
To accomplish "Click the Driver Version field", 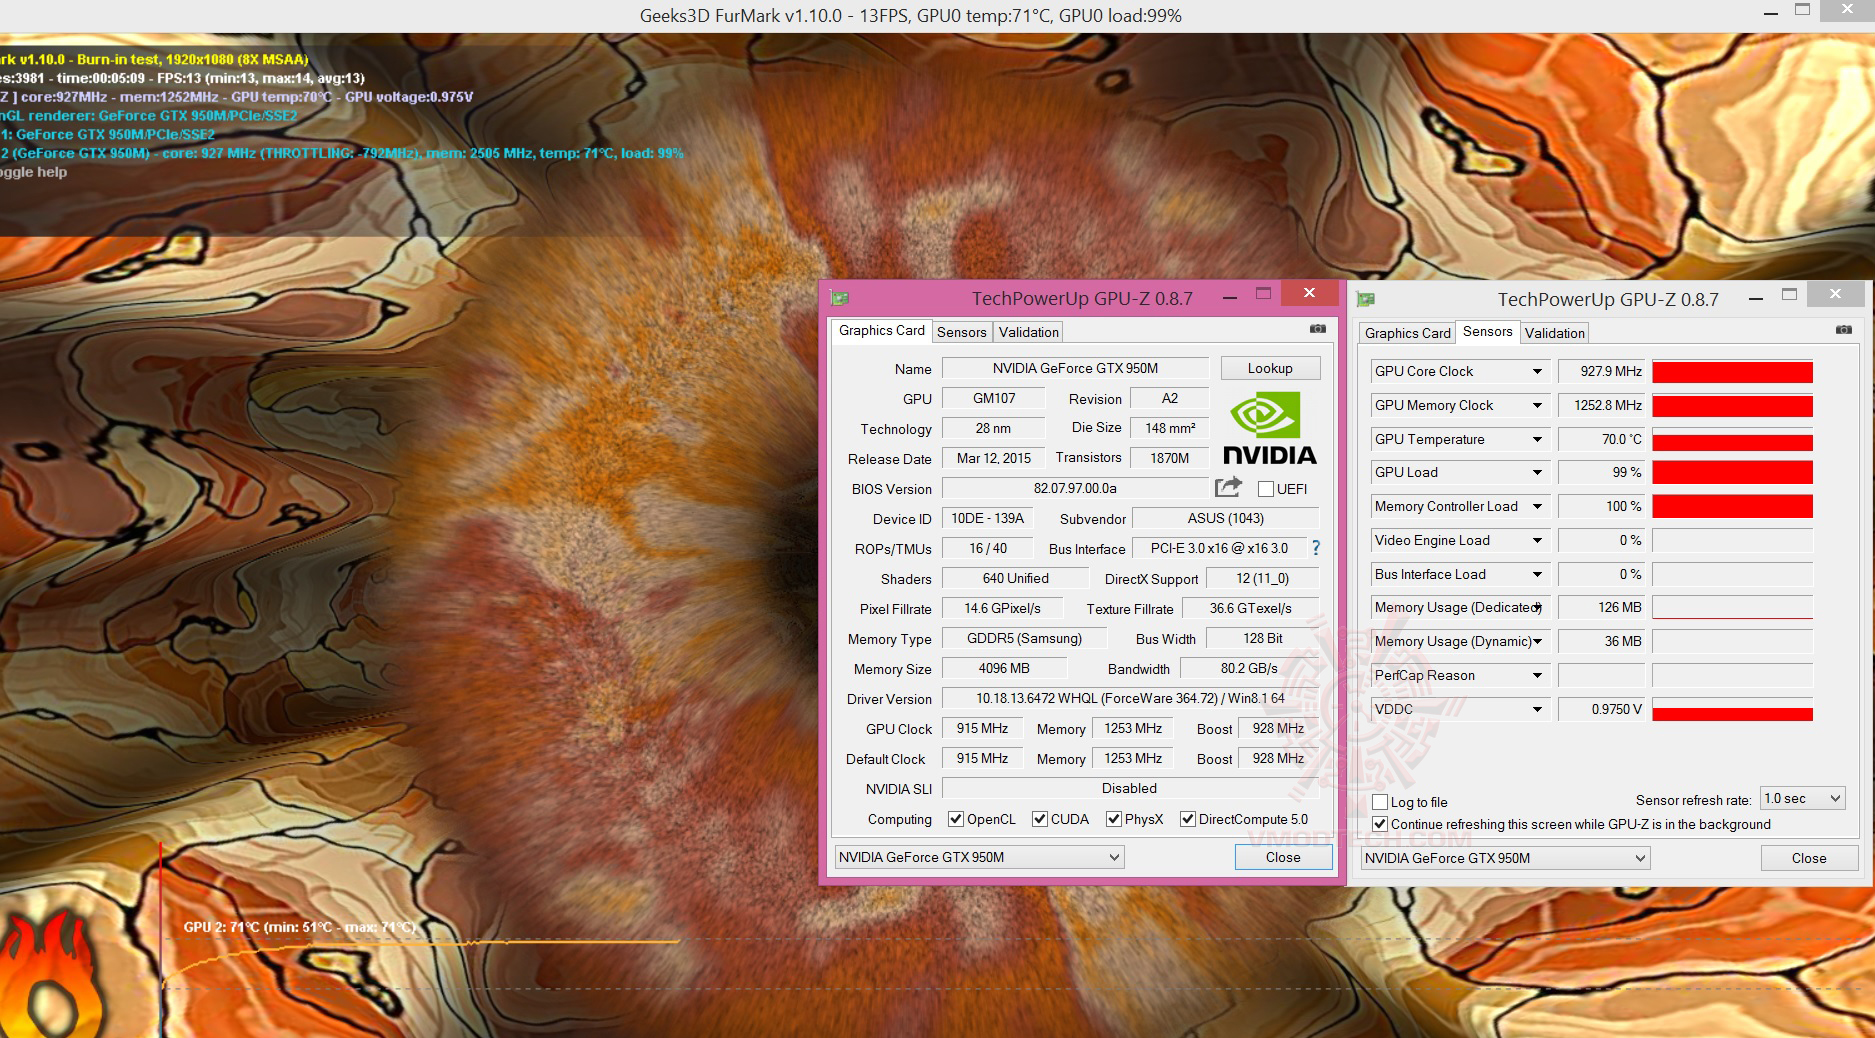I will (x=1131, y=698).
